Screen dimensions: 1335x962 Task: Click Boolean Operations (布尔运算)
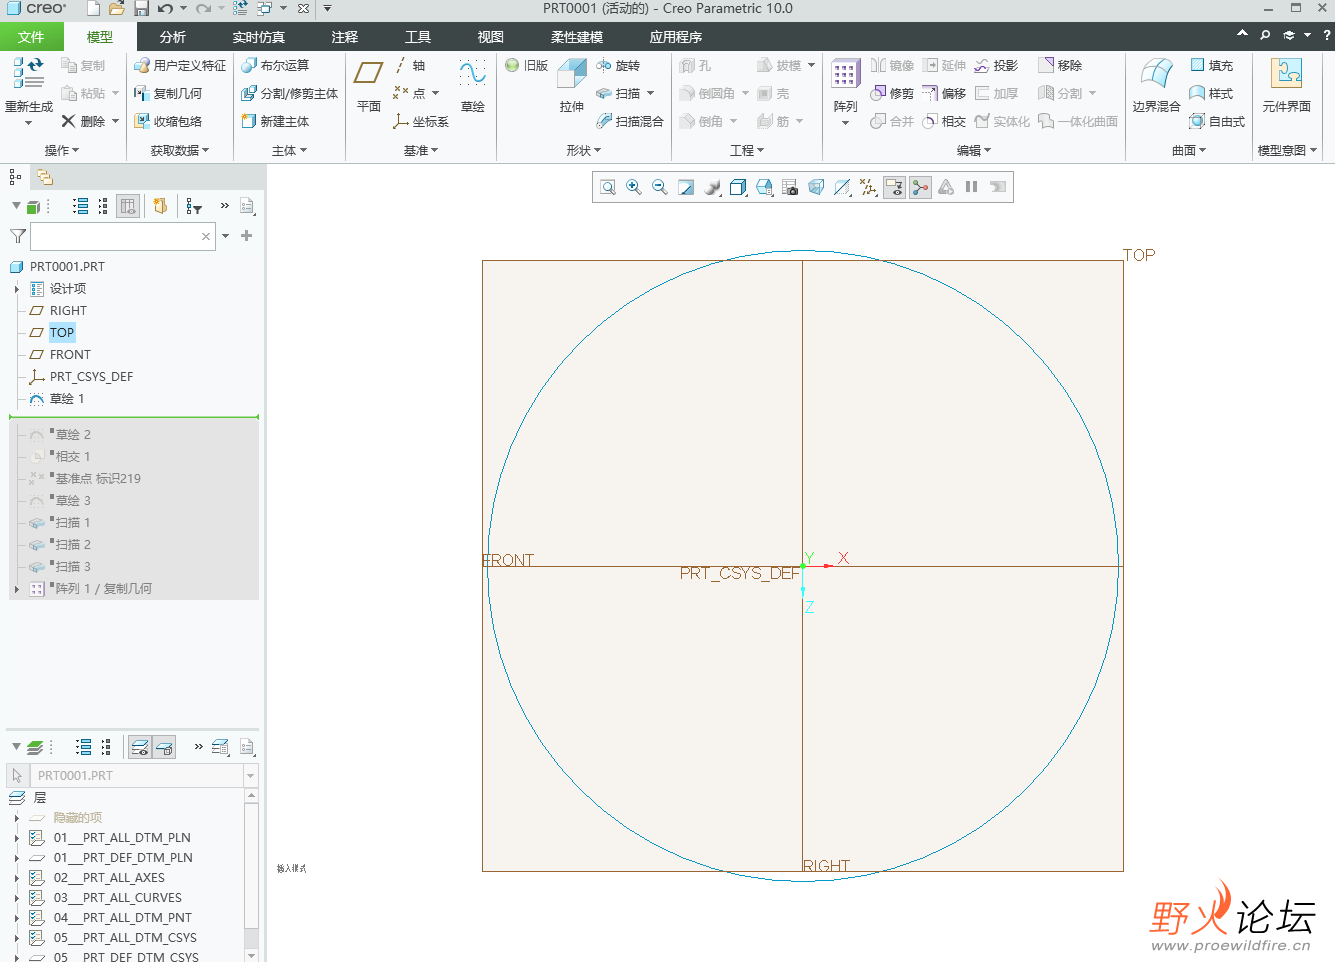(x=275, y=65)
